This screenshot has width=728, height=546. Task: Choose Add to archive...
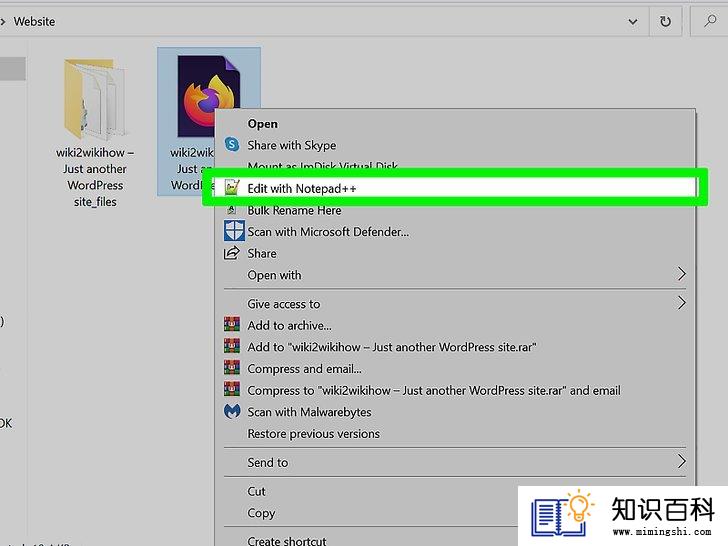coord(455,325)
